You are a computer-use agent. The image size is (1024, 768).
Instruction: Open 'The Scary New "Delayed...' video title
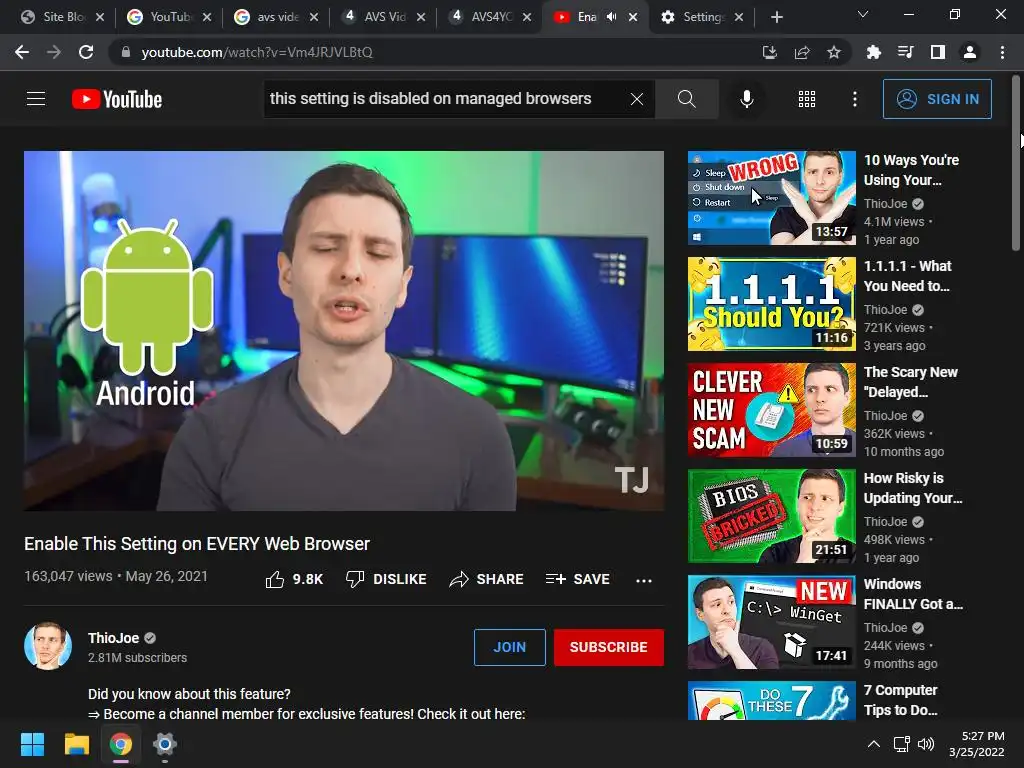[910, 382]
